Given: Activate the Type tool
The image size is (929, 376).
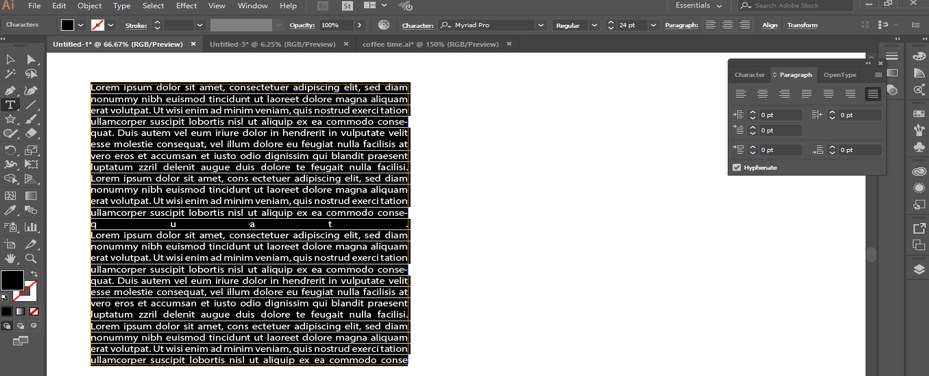Looking at the screenshot, I should [10, 105].
